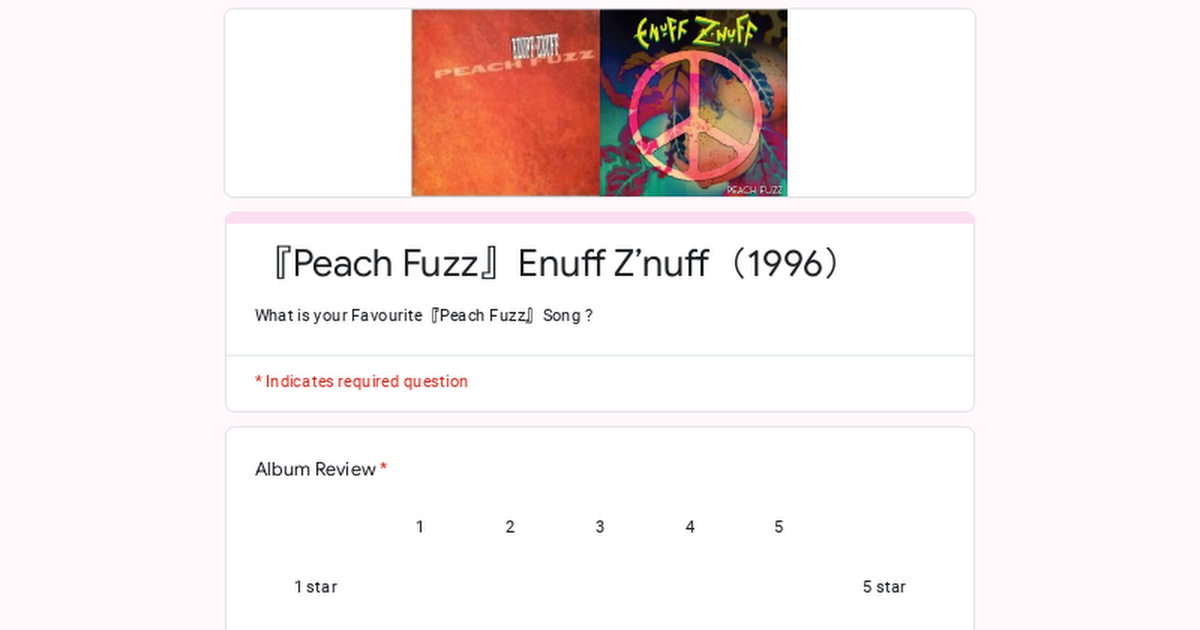The height and width of the screenshot is (630, 1200).
Task: Choose rating 3 on the review scale
Action: 600,586
